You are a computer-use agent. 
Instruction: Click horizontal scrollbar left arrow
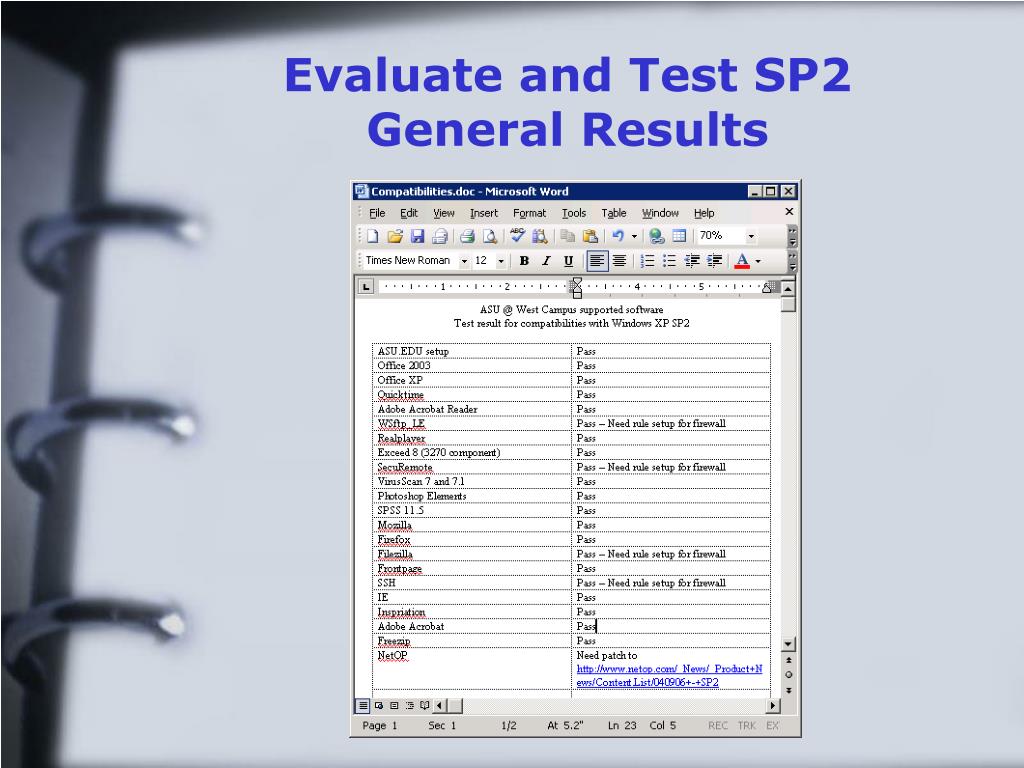[440, 705]
